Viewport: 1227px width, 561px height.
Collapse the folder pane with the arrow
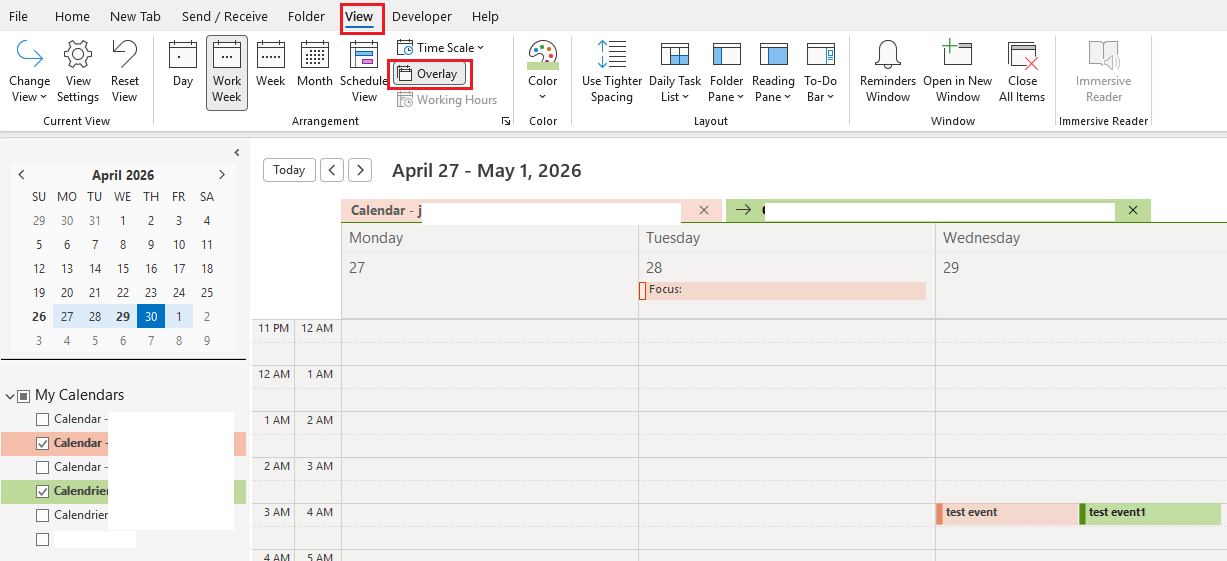pyautogui.click(x=237, y=153)
